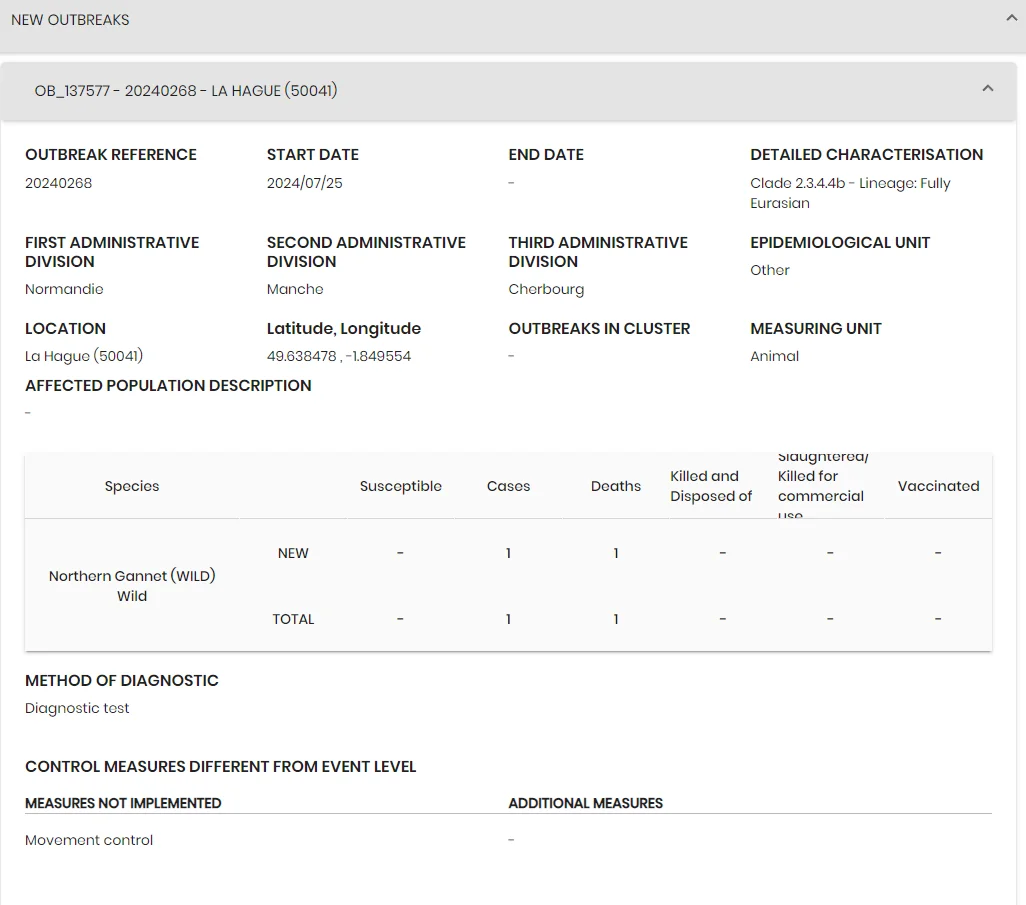Click the Clade 2.3.4.4b lineage text
Screen dimensions: 1026x905
[x=850, y=193]
